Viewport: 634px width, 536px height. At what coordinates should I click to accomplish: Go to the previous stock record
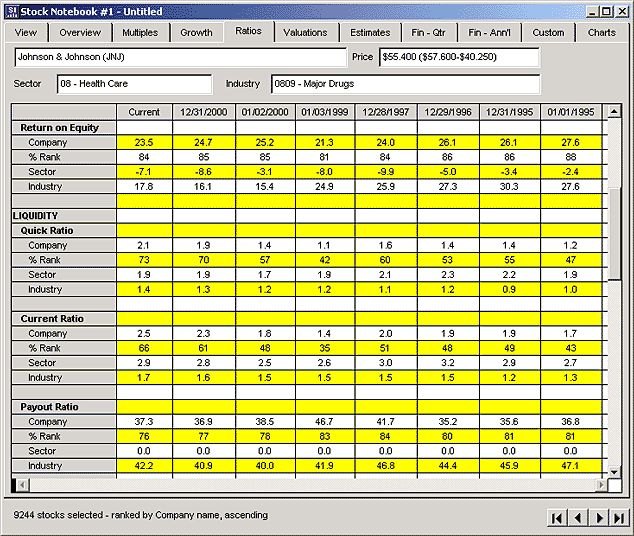coord(578,518)
